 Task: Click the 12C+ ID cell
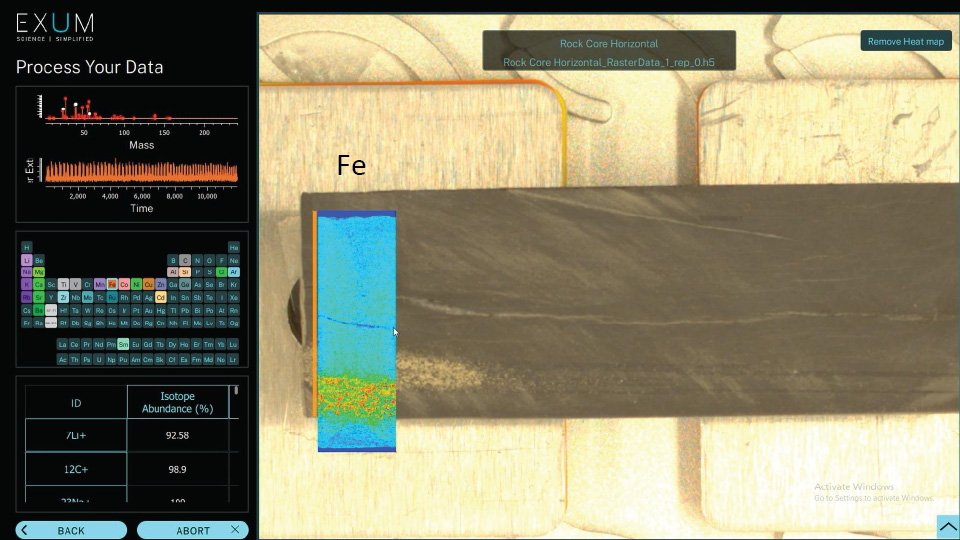pyautogui.click(x=76, y=469)
